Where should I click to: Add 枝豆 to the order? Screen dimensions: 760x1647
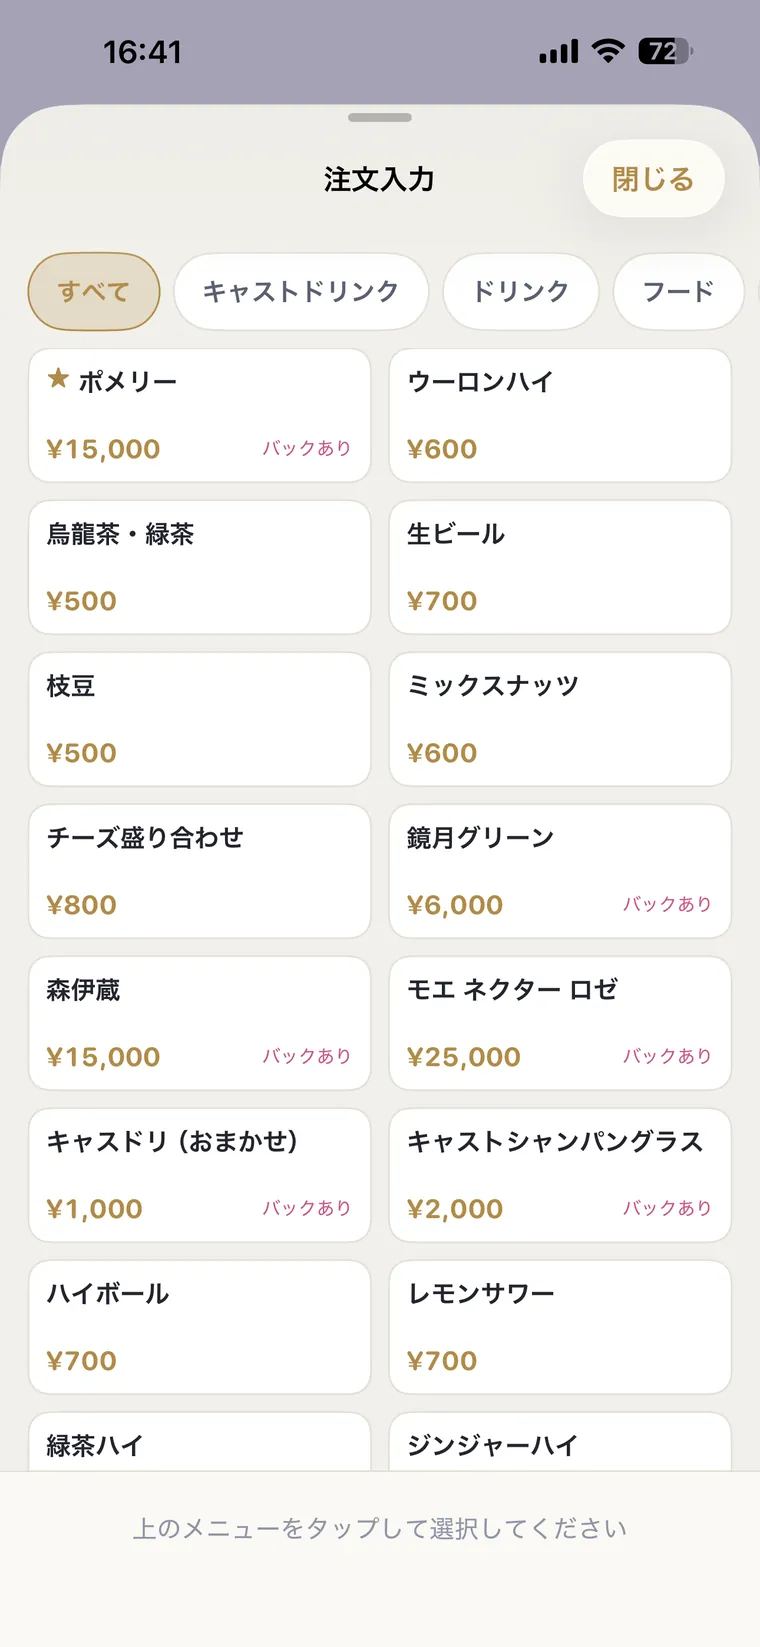(x=200, y=719)
